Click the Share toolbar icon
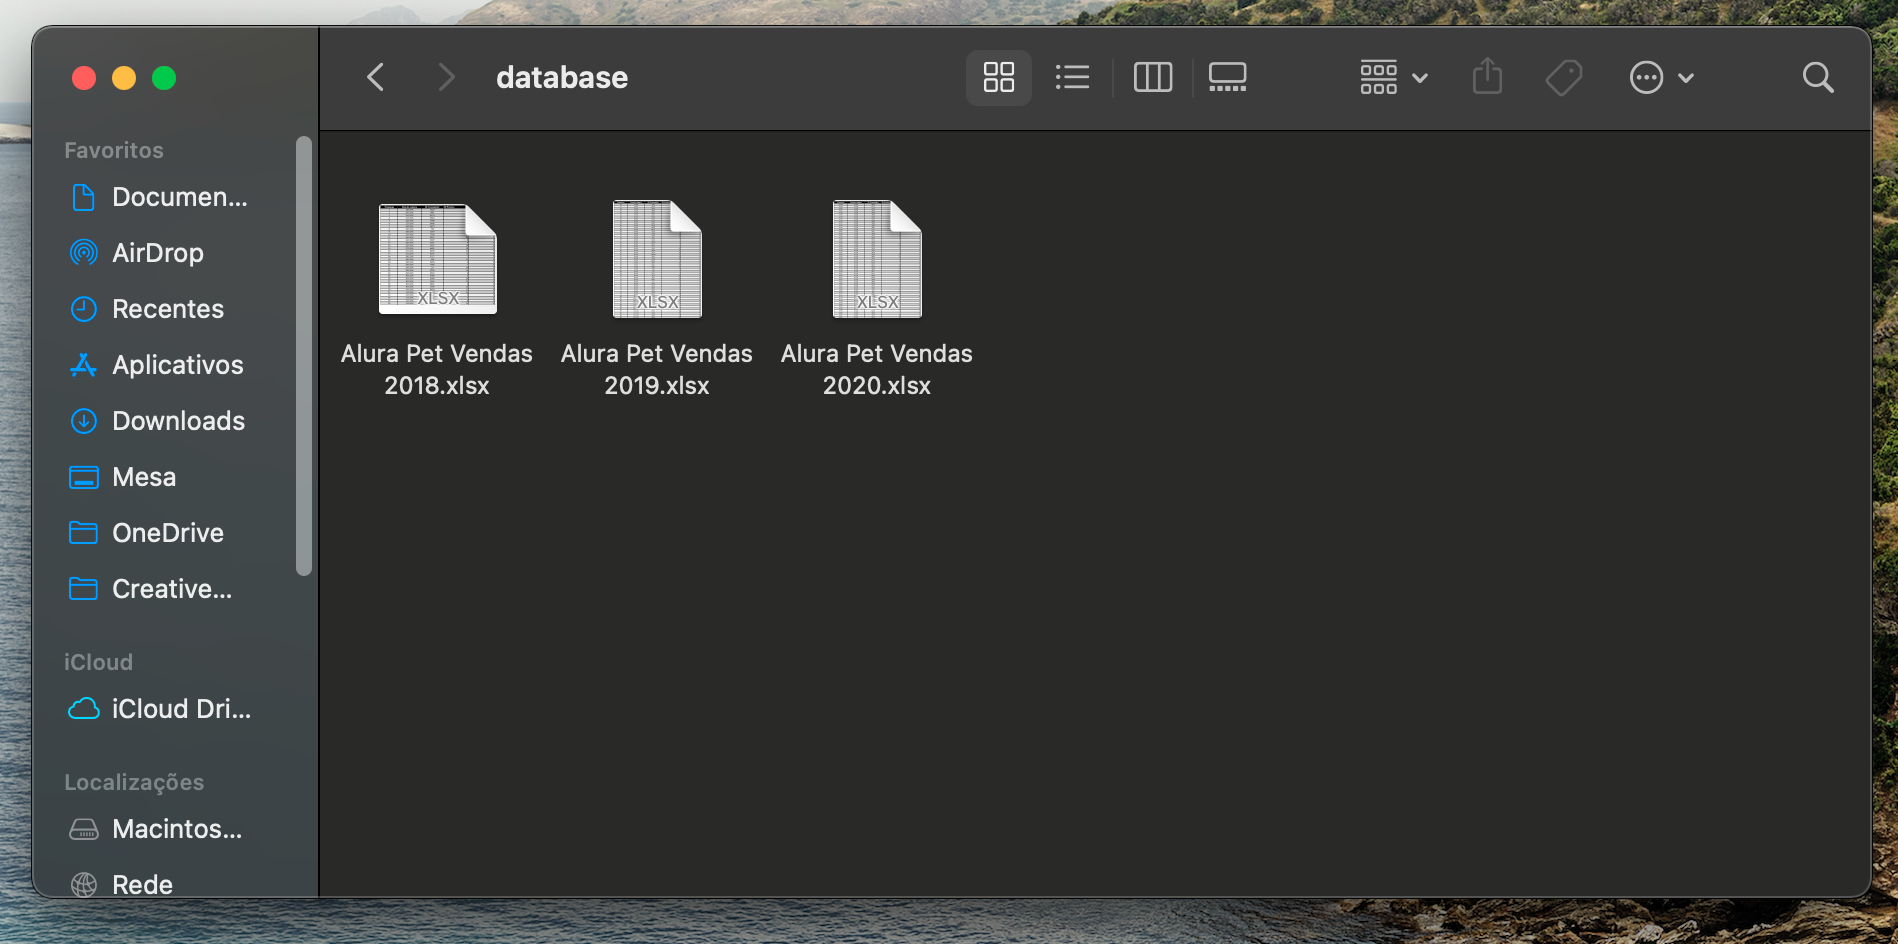Image resolution: width=1898 pixels, height=944 pixels. pyautogui.click(x=1487, y=77)
